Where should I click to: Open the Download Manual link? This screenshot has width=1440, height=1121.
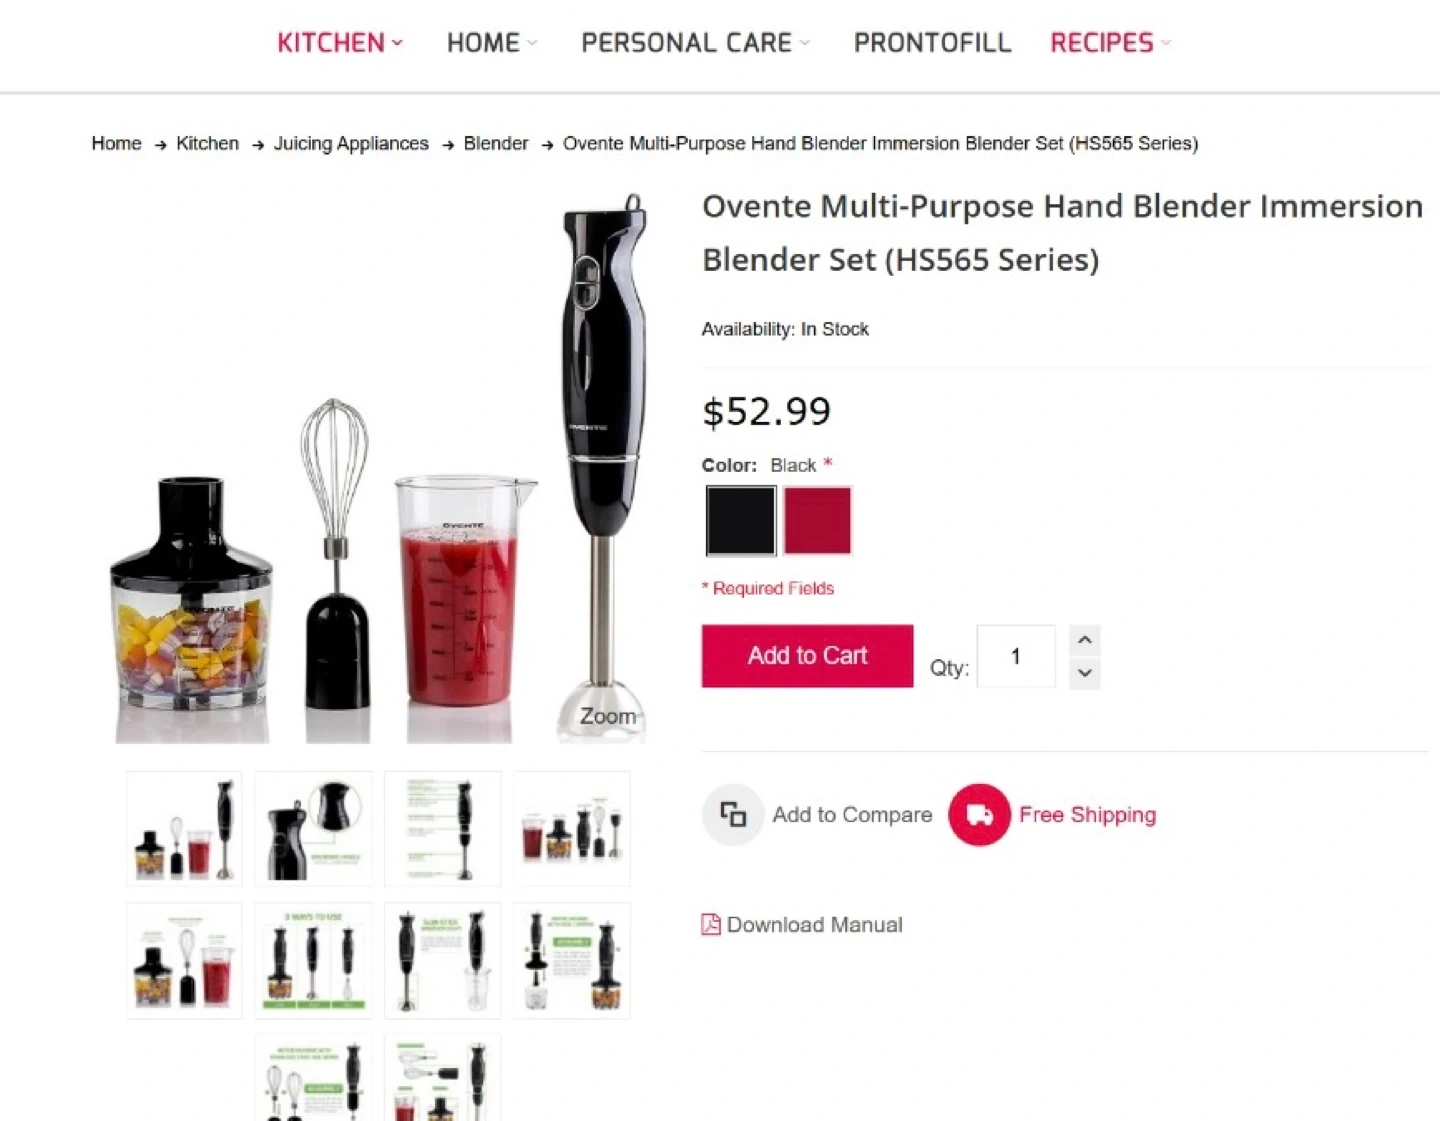(814, 925)
